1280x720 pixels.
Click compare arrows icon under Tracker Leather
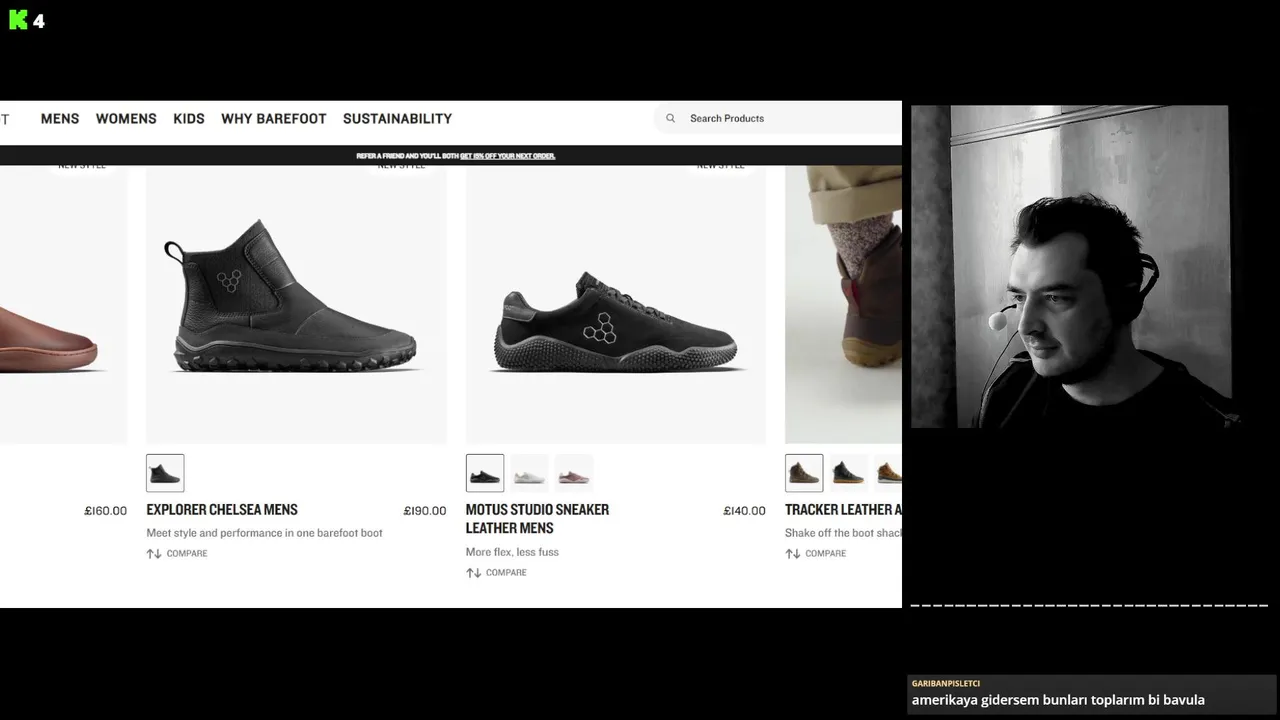tap(792, 553)
